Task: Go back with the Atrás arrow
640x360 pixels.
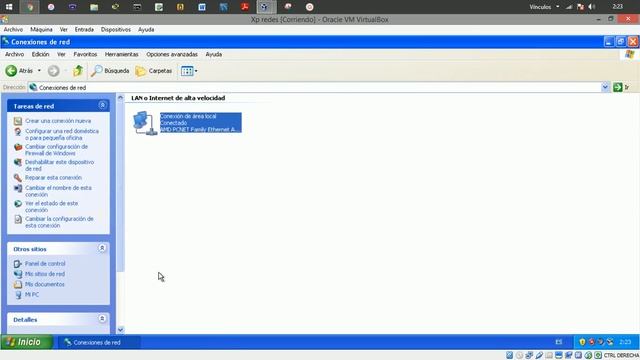Action: (x=19, y=71)
